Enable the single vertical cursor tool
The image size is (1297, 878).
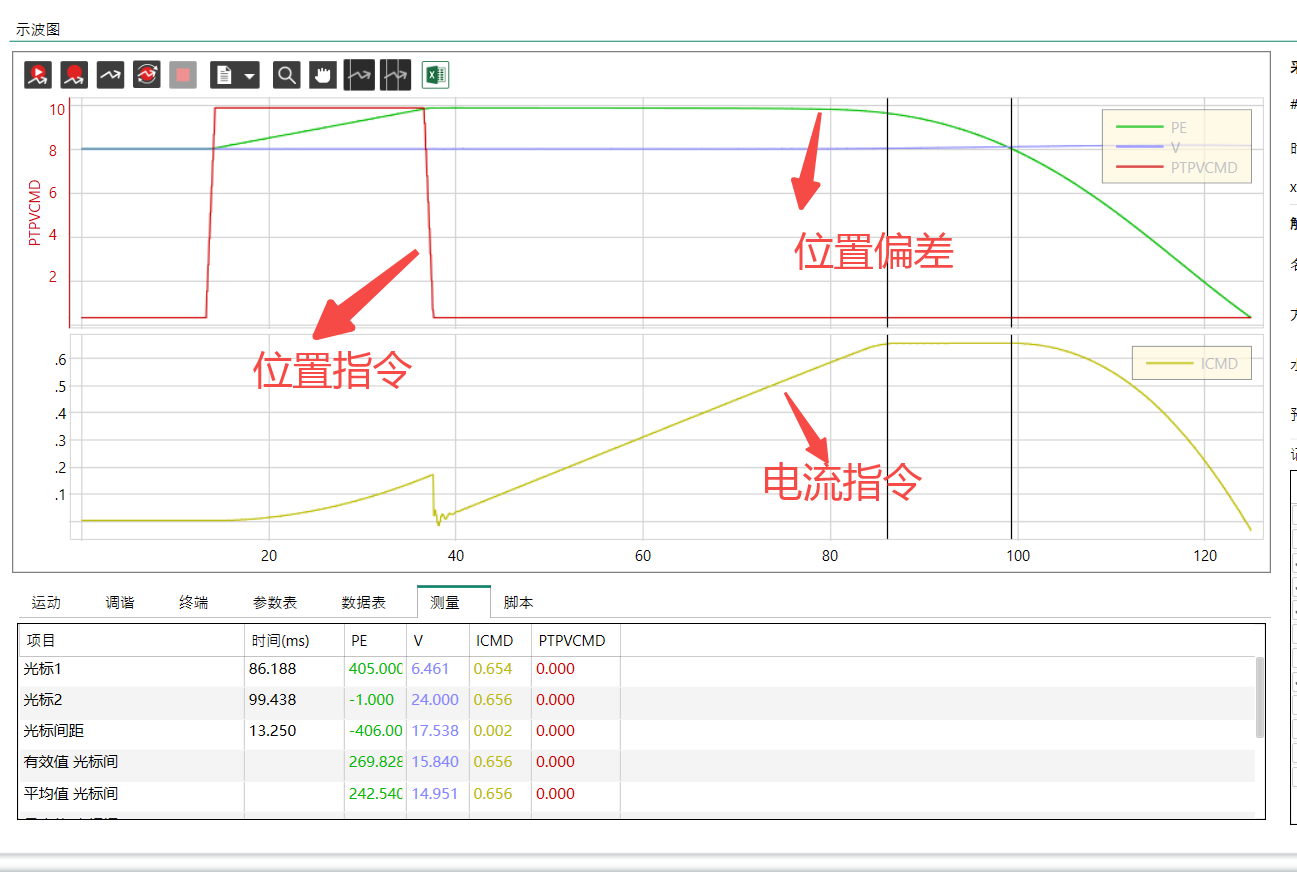click(x=359, y=75)
